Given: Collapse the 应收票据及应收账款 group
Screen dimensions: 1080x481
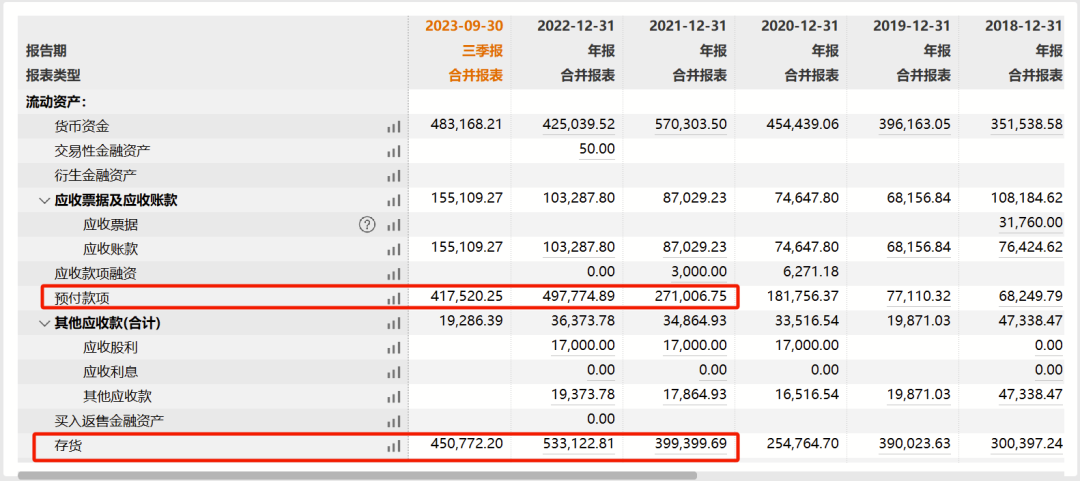Looking at the screenshot, I should coord(44,201).
